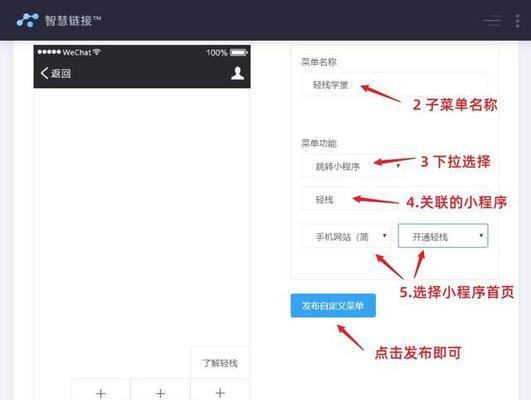Select the 了解轻栈 submenu item

(220, 363)
